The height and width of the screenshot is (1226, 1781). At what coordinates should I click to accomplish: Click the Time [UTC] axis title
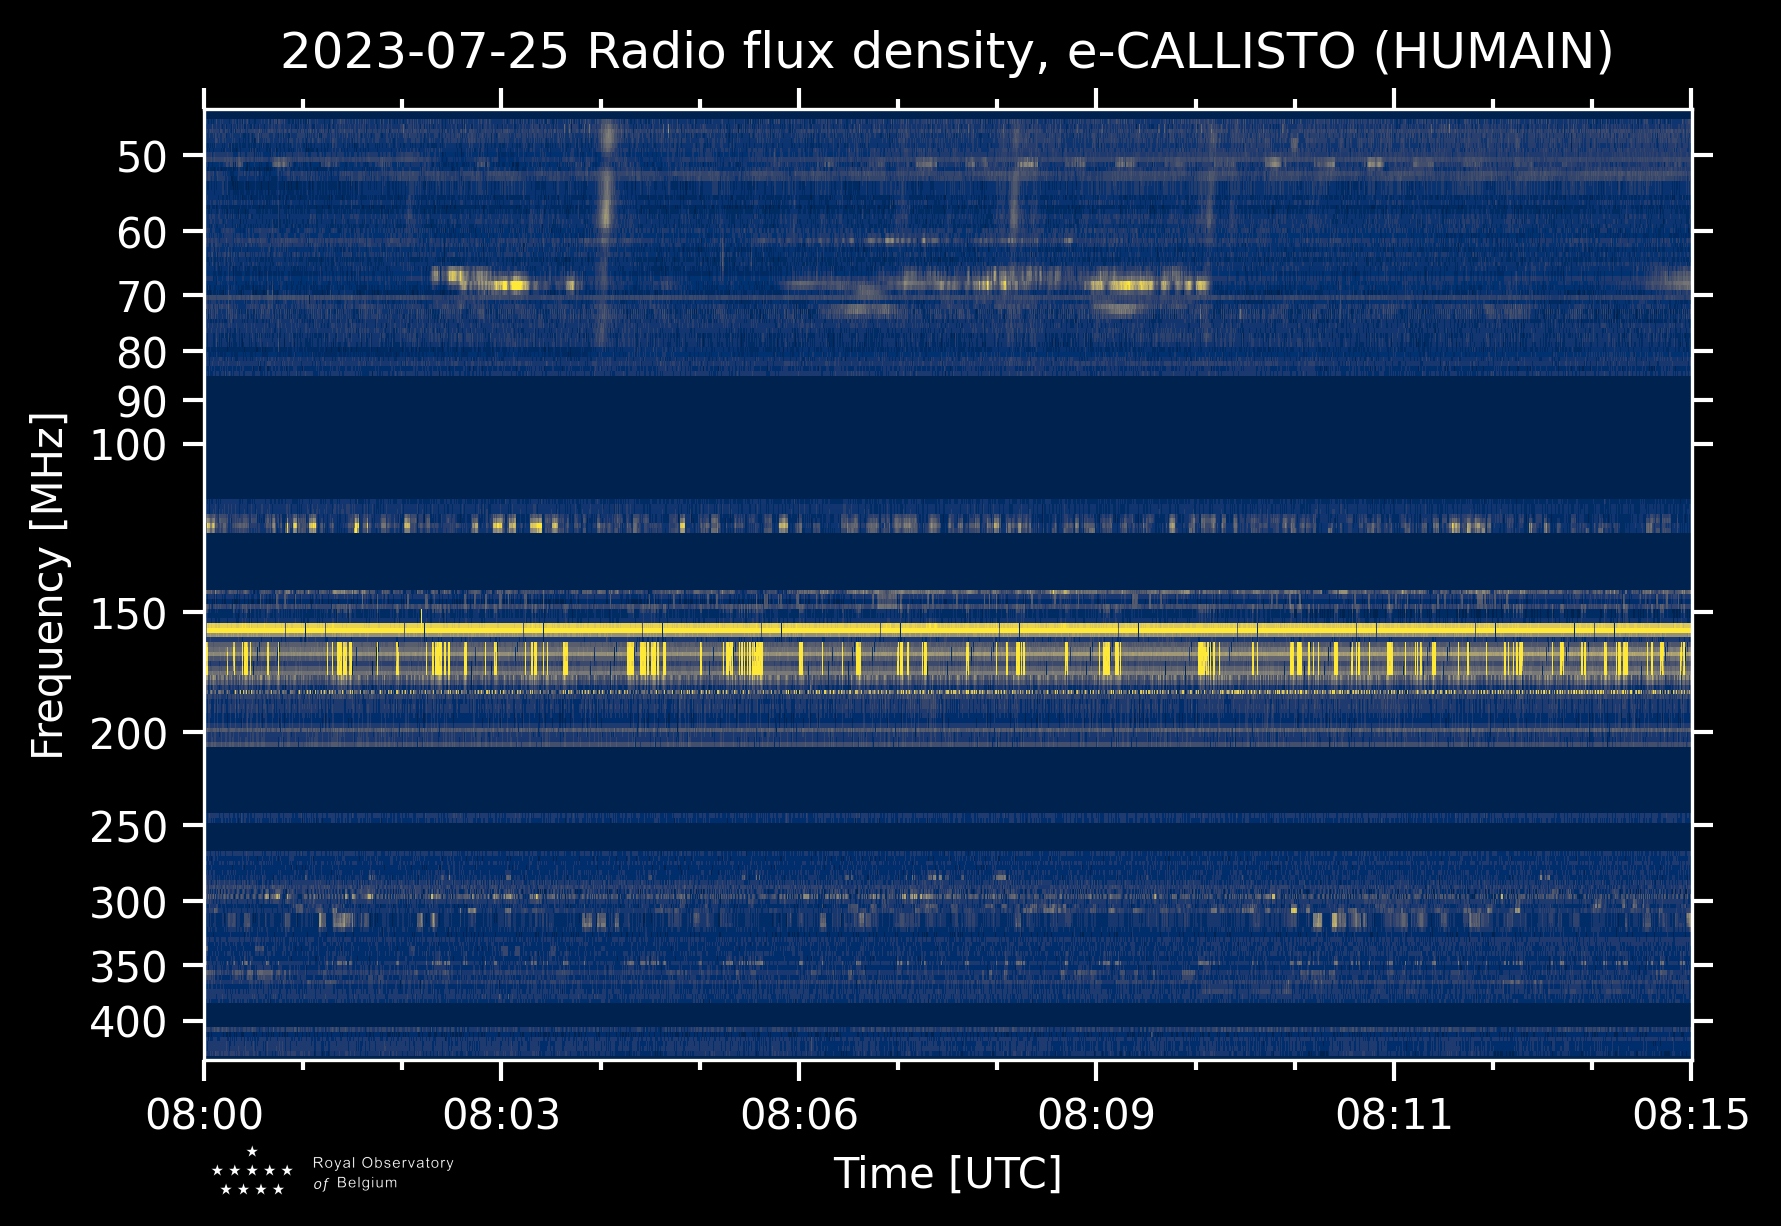(948, 1173)
